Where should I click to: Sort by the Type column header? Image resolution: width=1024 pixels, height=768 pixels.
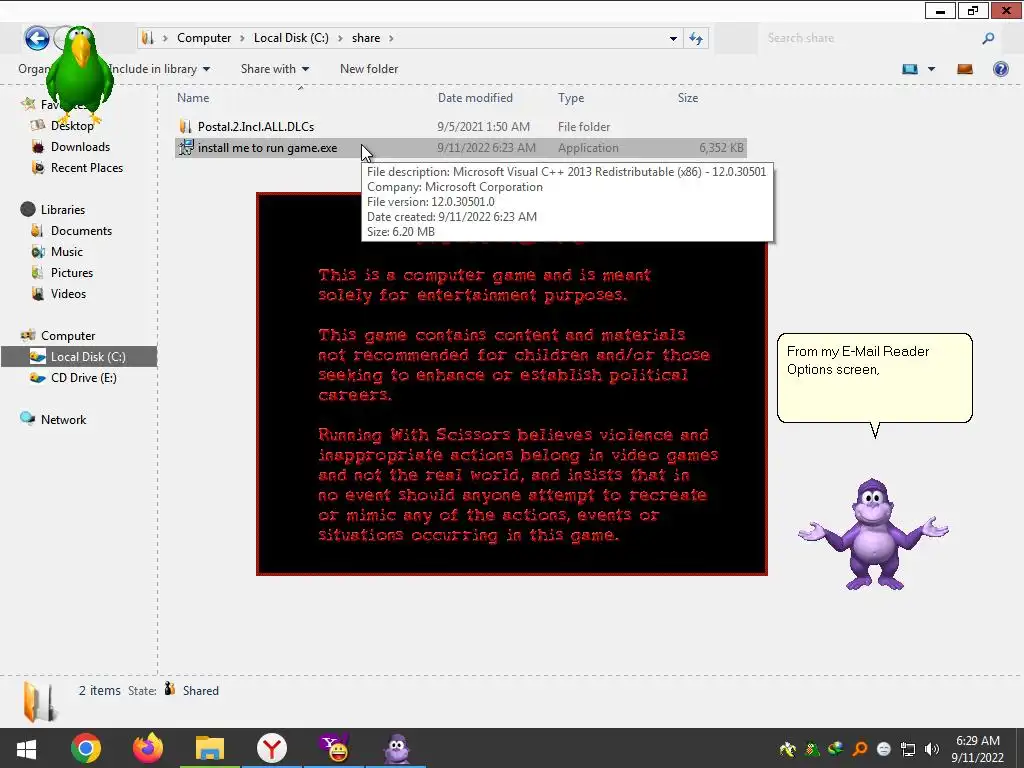(x=571, y=98)
